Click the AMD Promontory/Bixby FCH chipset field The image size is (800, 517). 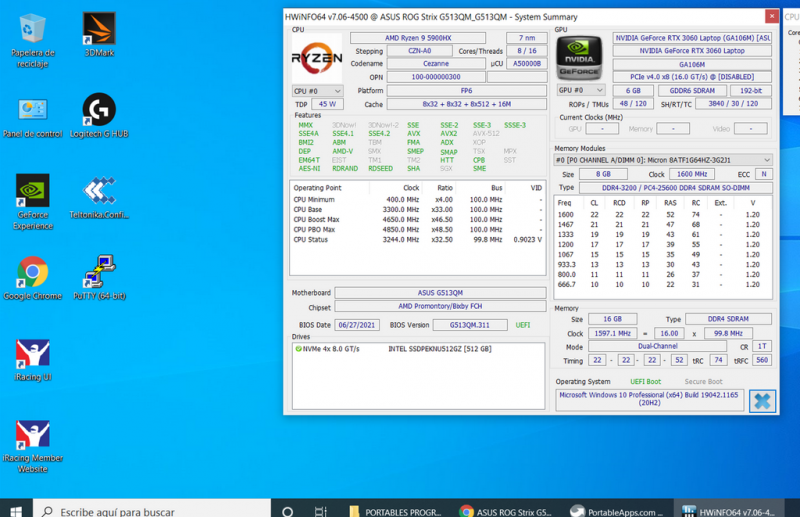pos(440,306)
